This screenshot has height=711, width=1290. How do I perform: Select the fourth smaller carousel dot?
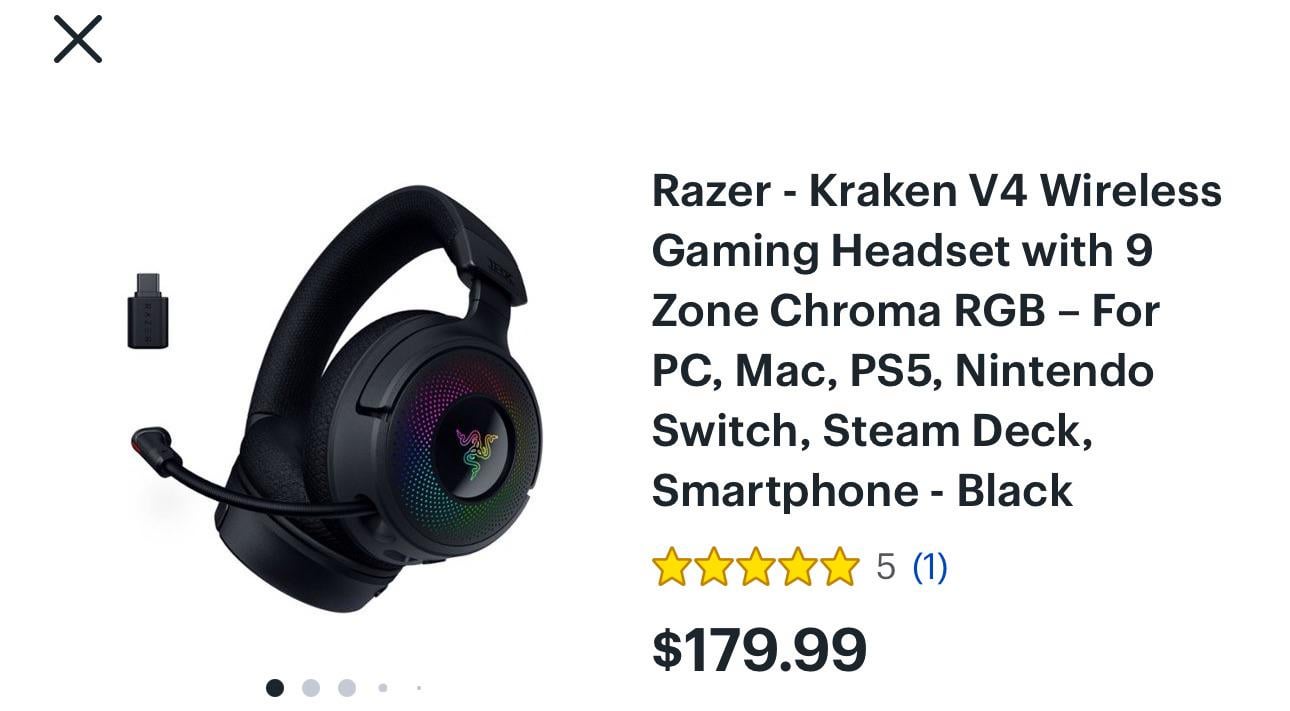pyautogui.click(x=383, y=688)
